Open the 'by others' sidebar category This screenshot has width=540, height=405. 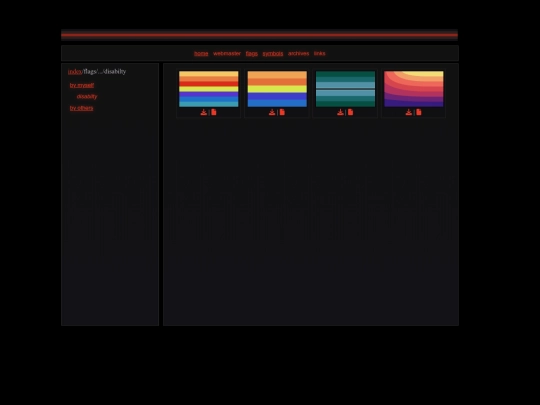click(x=81, y=108)
